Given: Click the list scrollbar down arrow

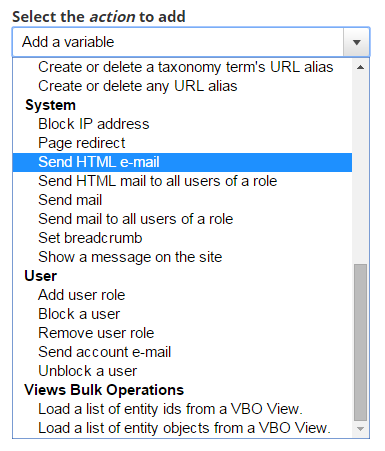Looking at the screenshot, I should [360, 429].
